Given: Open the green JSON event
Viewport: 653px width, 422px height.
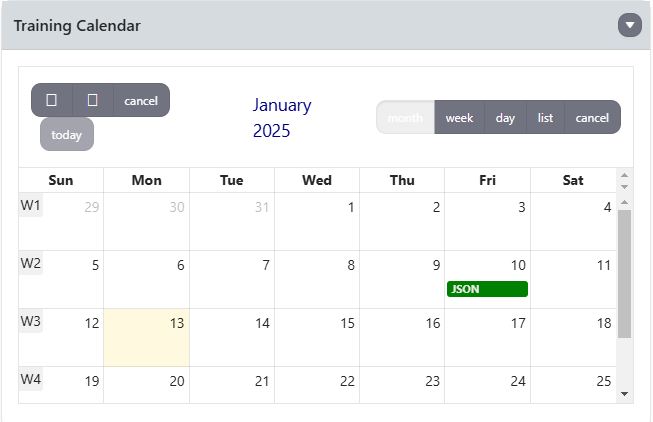Looking at the screenshot, I should tap(487, 289).
